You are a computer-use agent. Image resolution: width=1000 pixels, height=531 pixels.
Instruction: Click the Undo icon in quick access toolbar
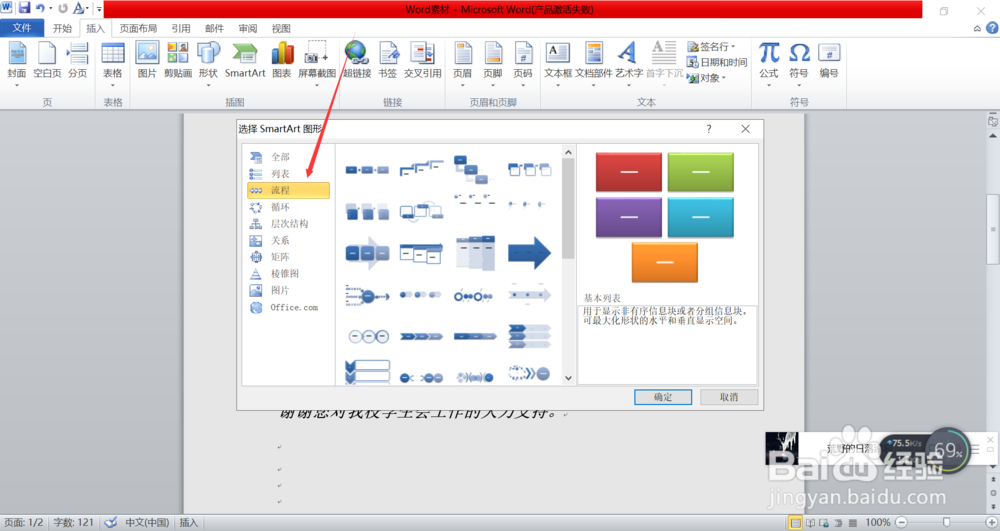[x=40, y=8]
